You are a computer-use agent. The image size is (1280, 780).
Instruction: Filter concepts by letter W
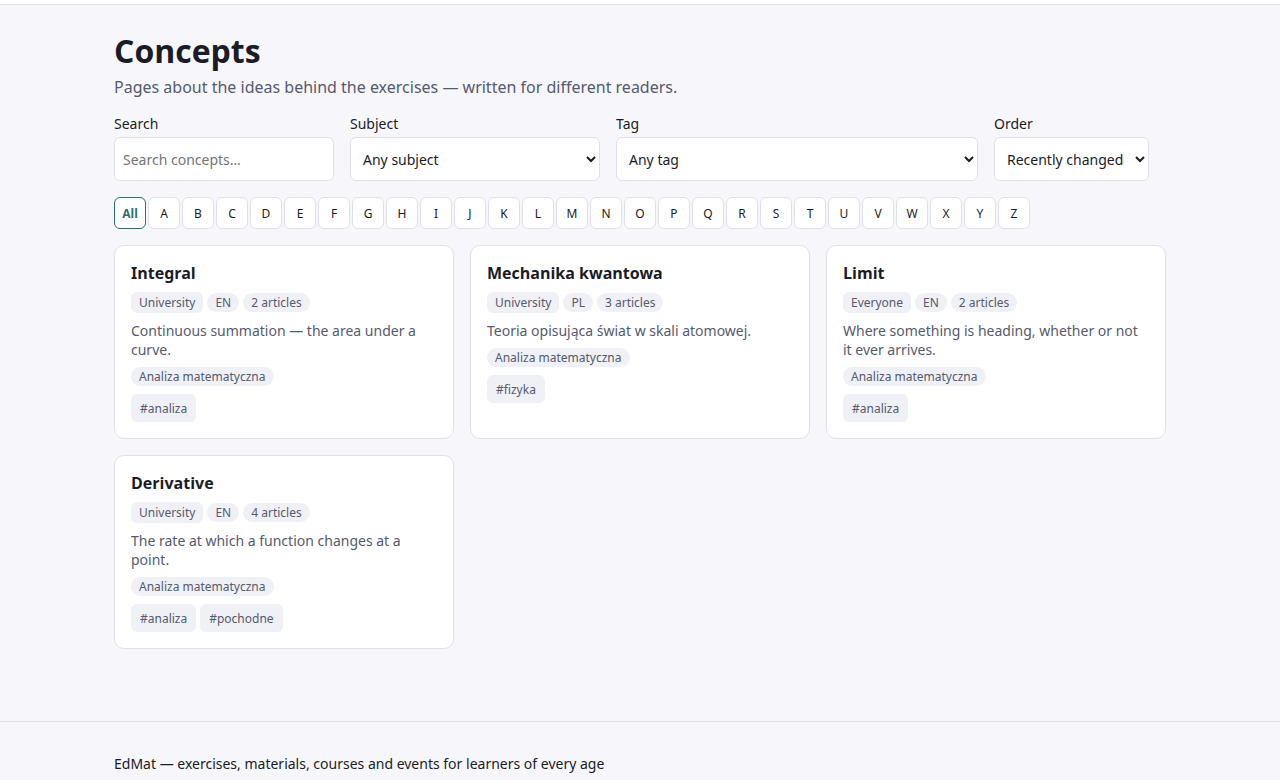pyautogui.click(x=912, y=213)
